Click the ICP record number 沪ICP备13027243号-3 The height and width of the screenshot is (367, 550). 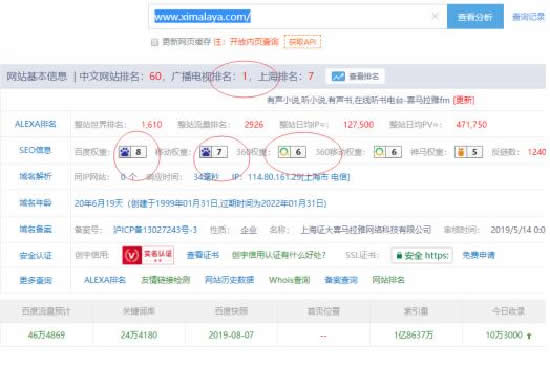(155, 230)
